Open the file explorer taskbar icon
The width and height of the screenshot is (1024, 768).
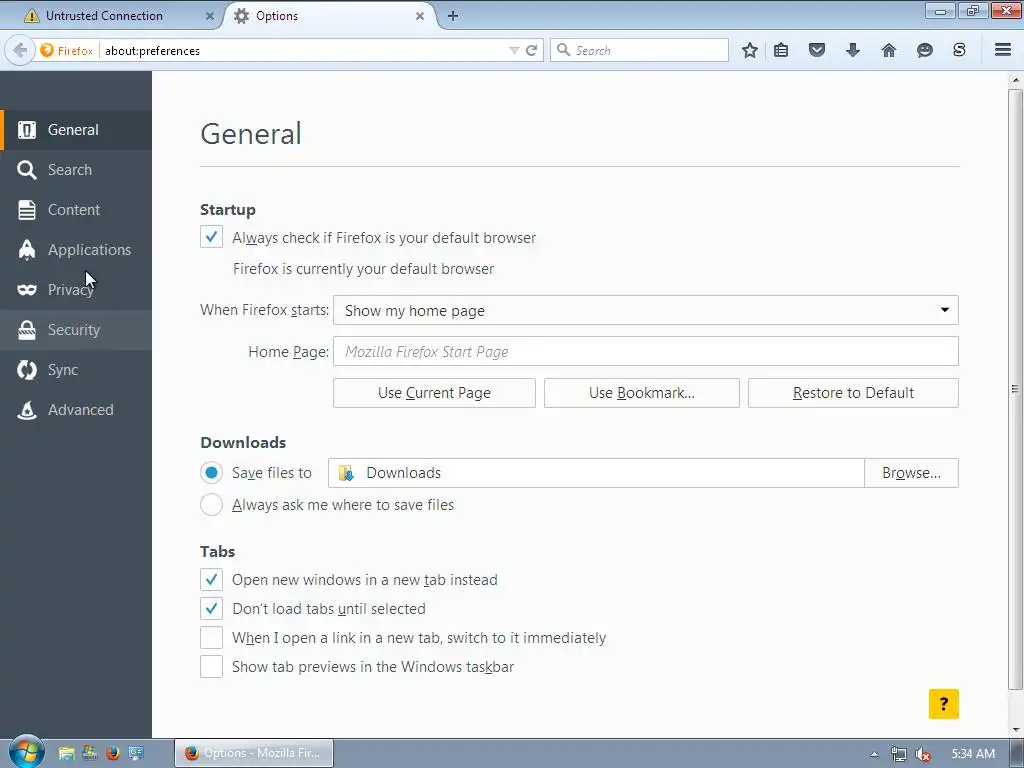67,753
